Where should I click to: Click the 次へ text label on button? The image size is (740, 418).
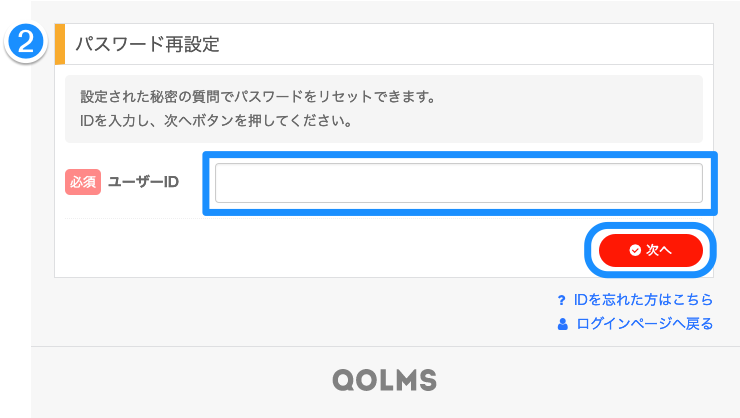(658, 250)
